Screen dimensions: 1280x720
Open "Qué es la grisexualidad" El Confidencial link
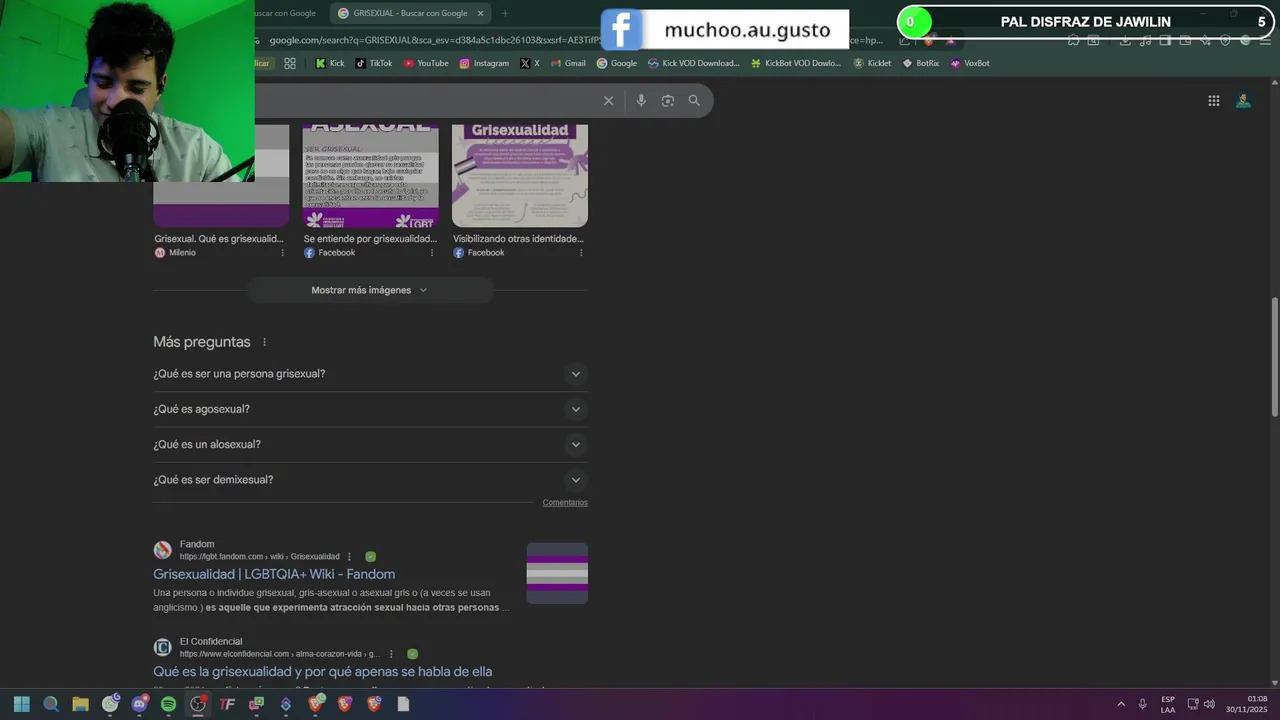pyautogui.click(x=322, y=672)
